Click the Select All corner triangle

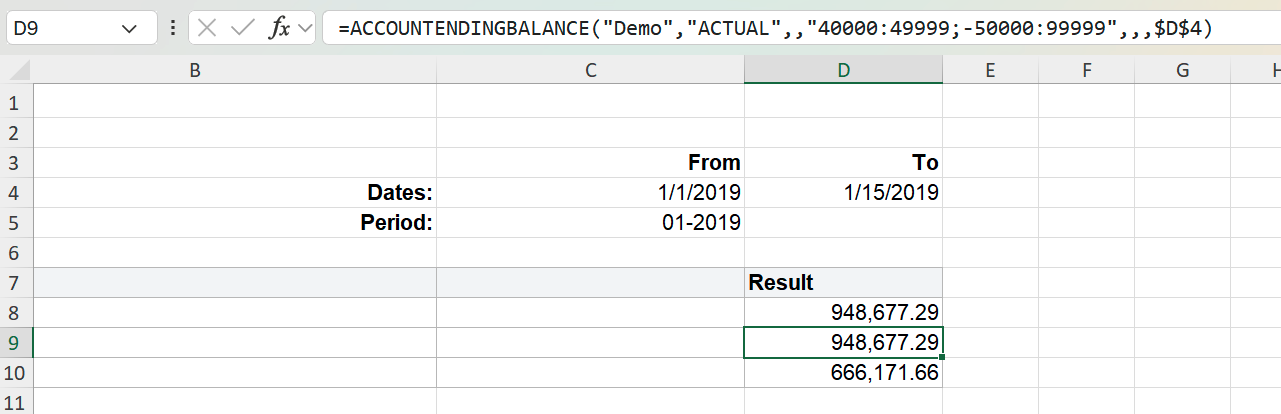coord(17,70)
